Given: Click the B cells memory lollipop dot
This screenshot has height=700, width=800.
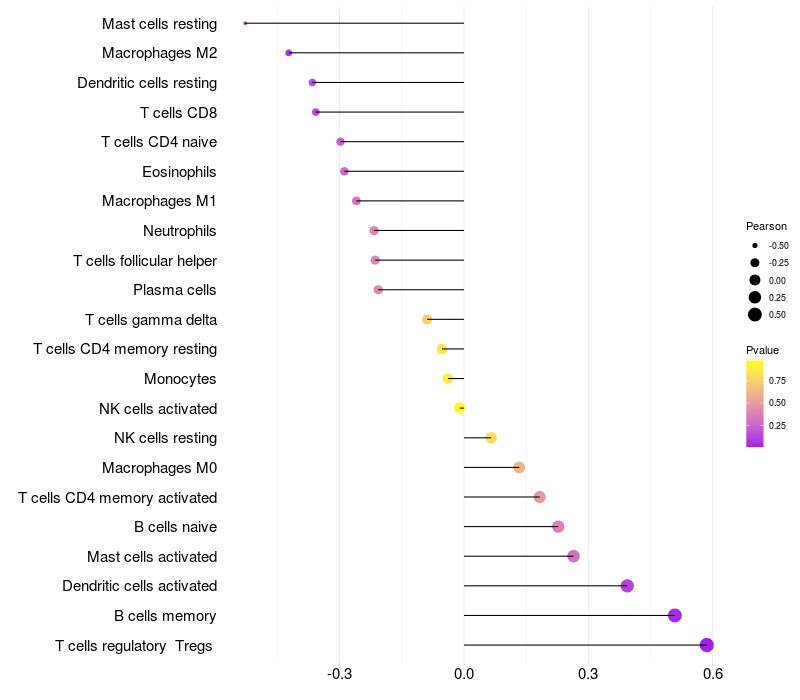Looking at the screenshot, I should (675, 615).
